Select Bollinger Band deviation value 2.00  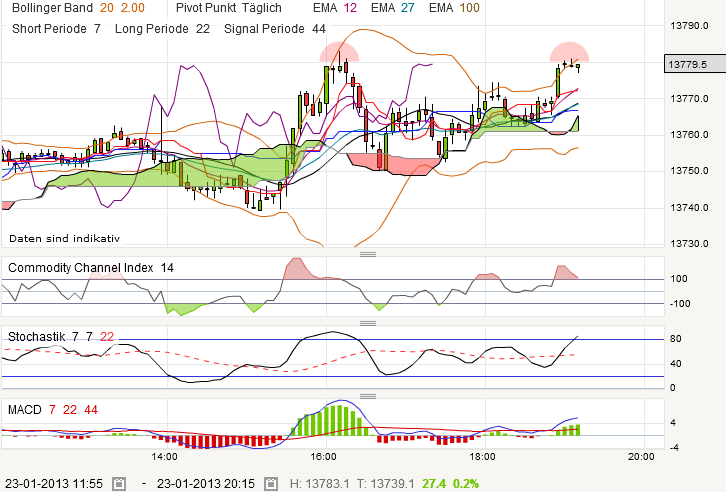point(133,8)
